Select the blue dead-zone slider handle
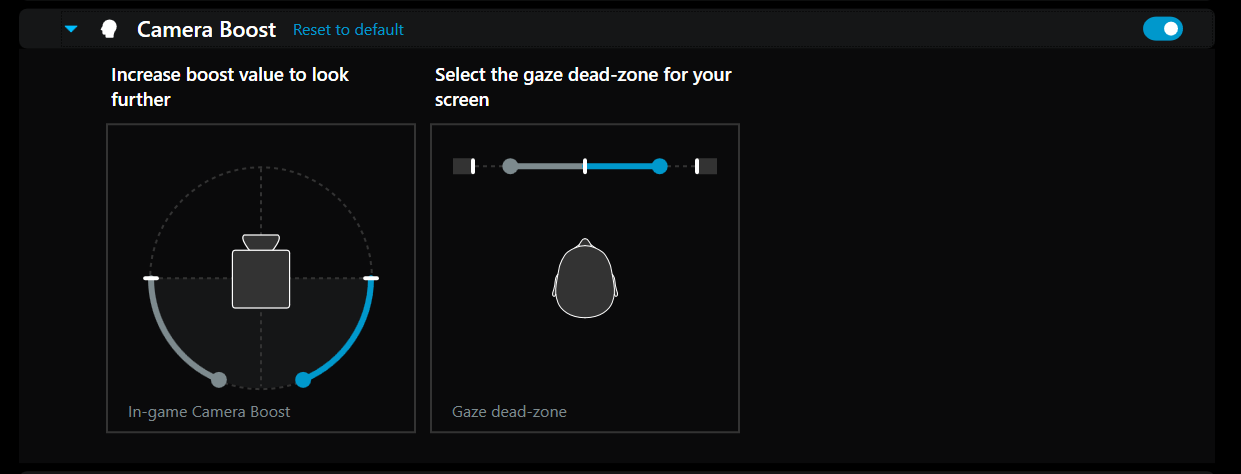This screenshot has width=1241, height=474. (659, 166)
